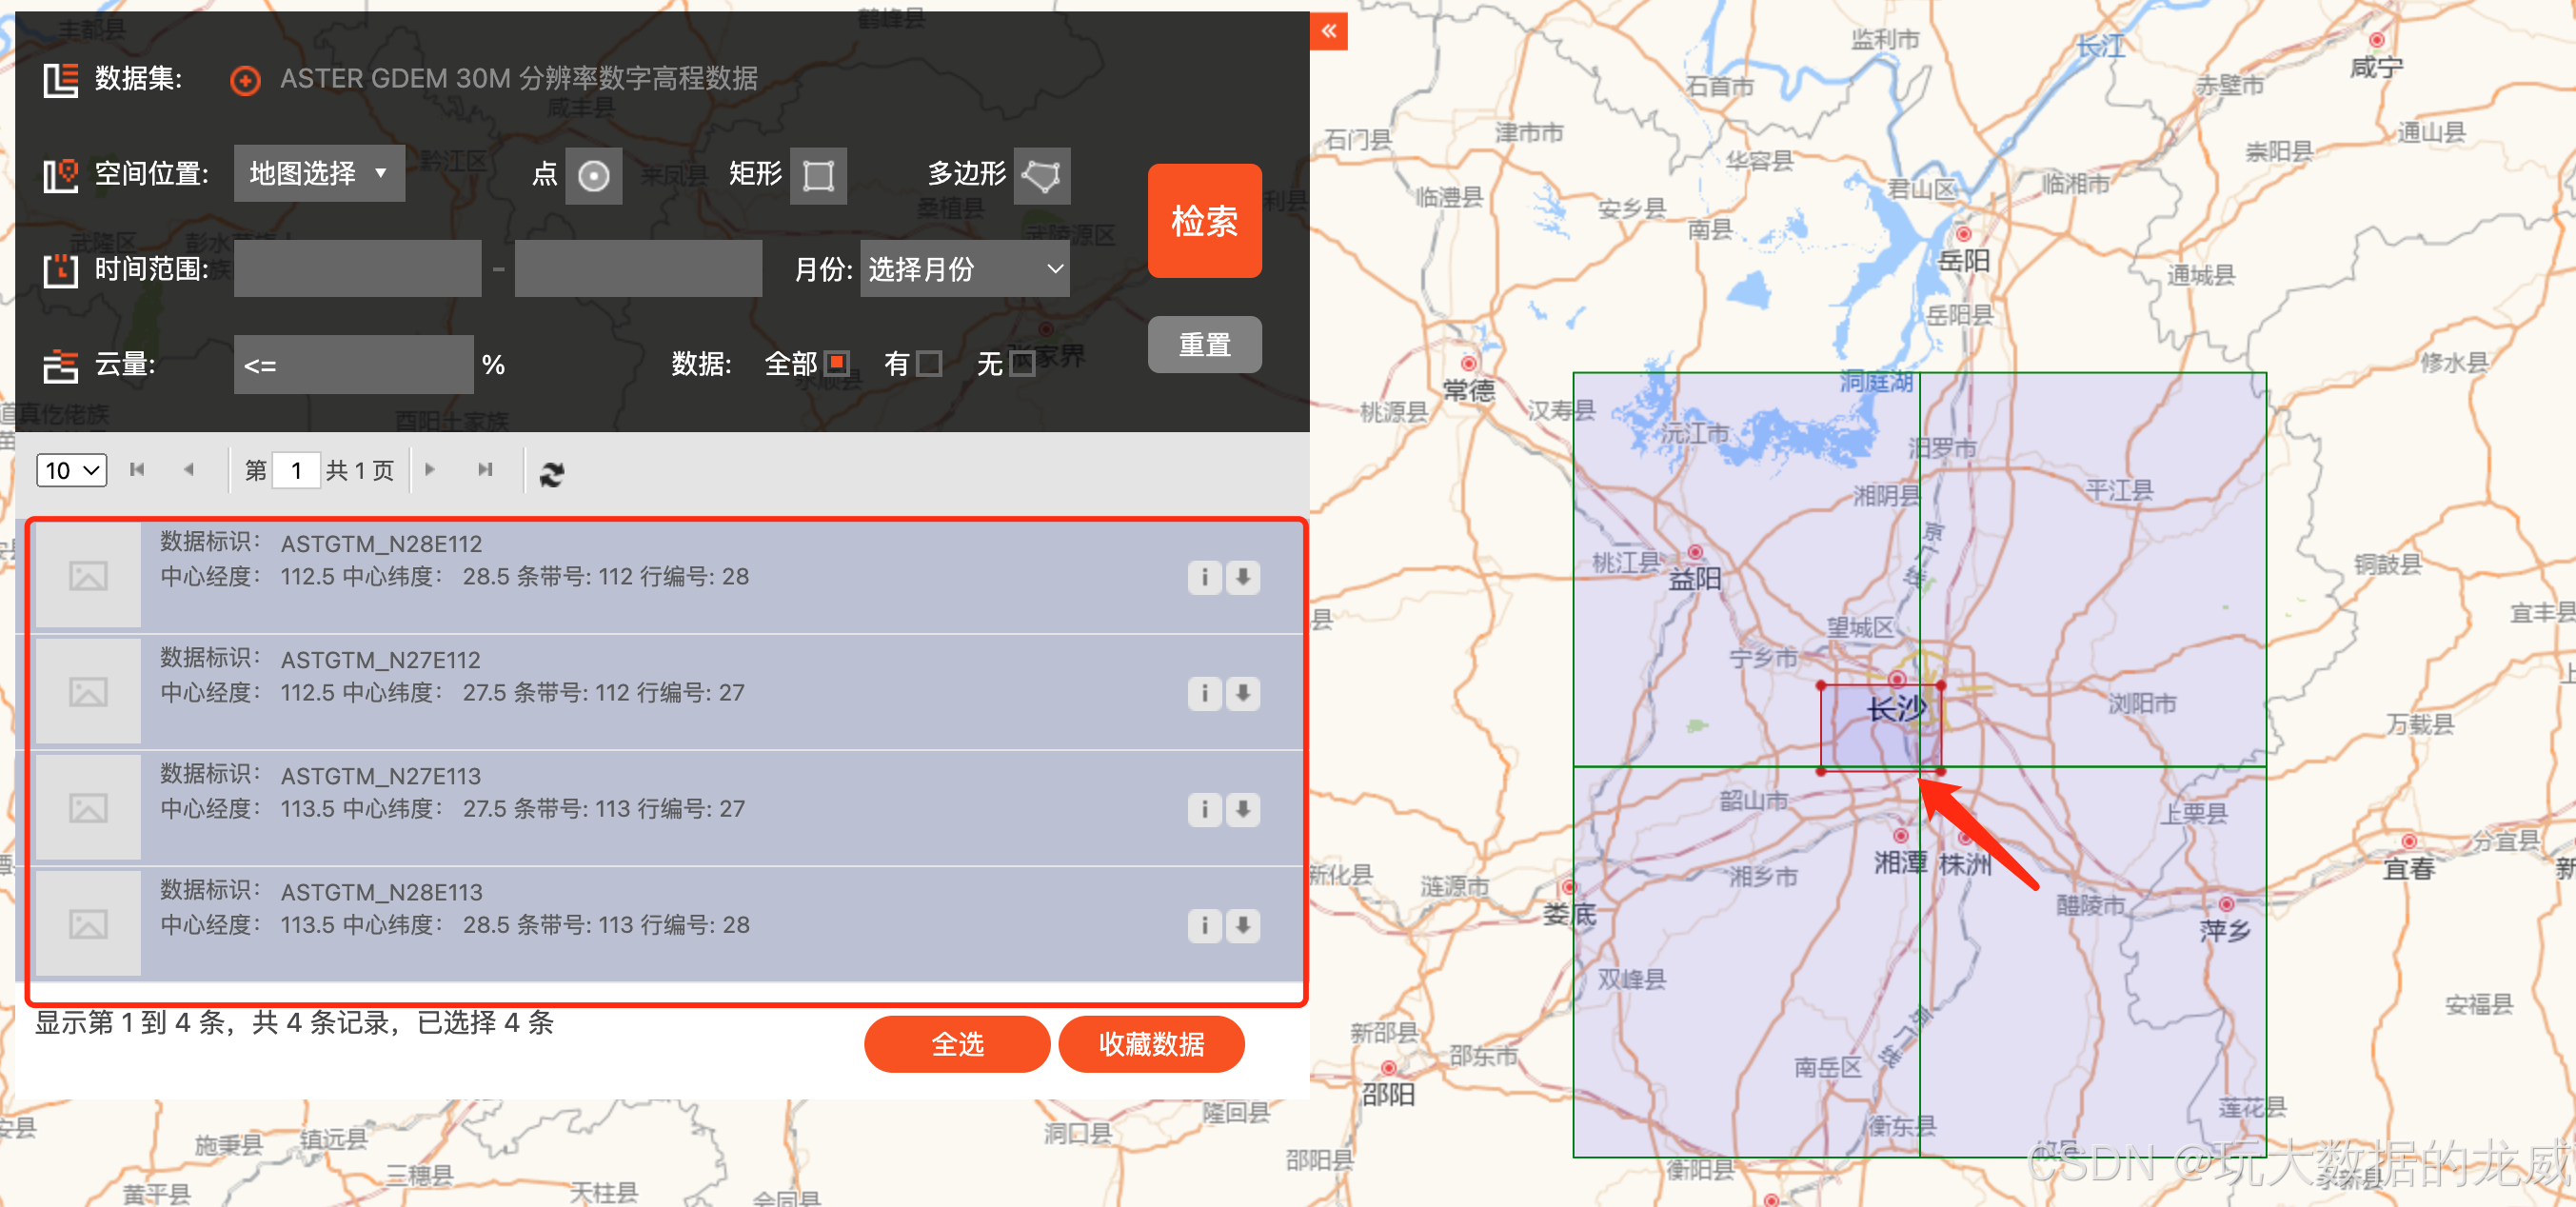Open the page size dropdown showing 10

click(x=71, y=470)
